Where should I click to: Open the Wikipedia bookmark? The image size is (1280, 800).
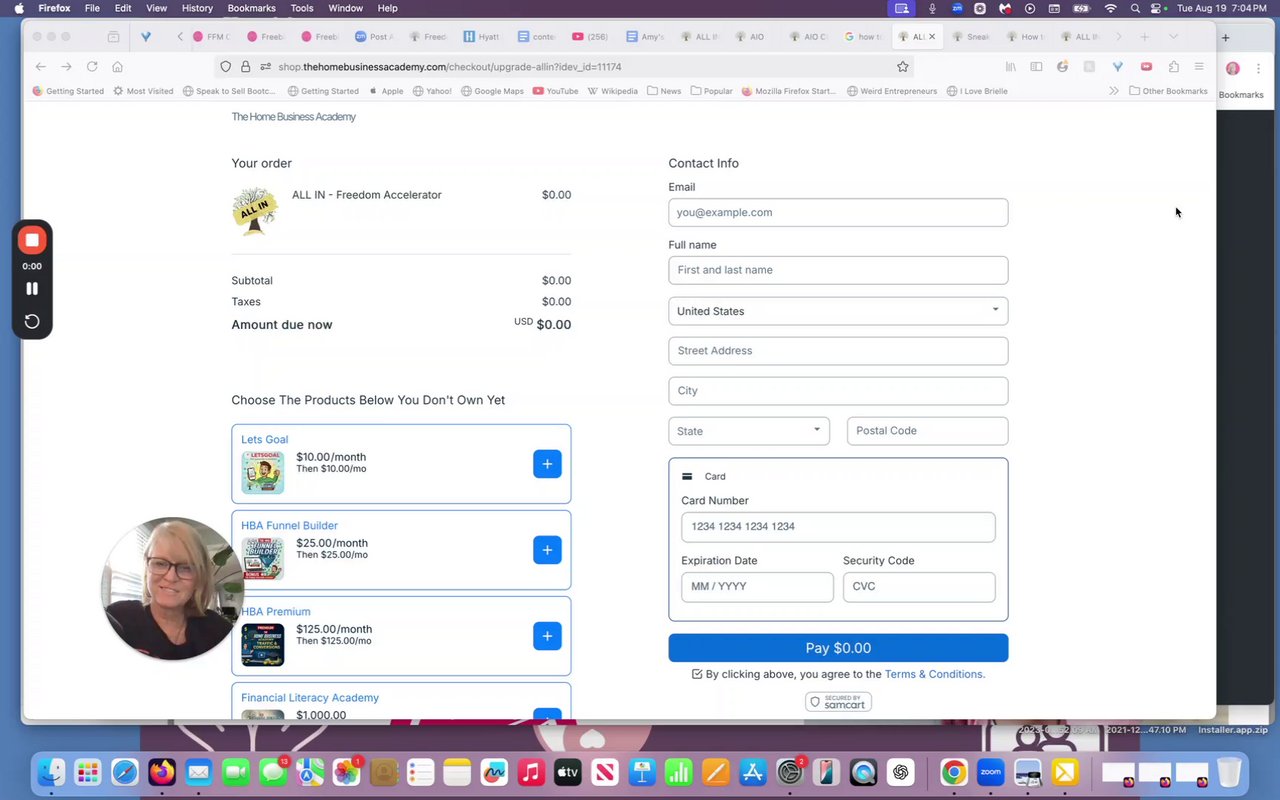point(613,91)
